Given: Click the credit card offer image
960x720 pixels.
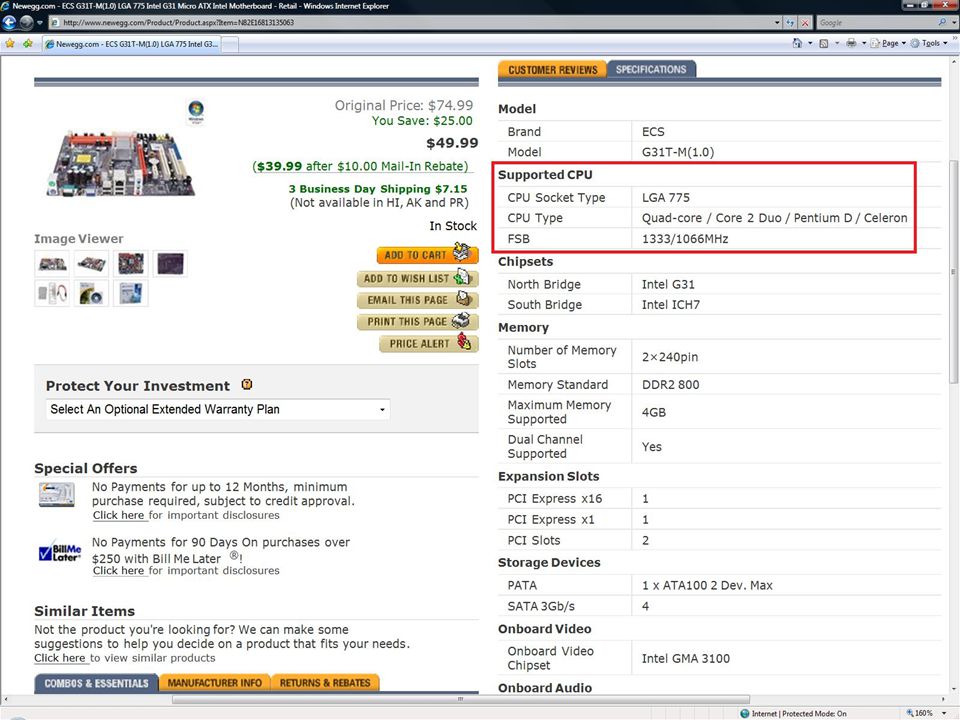Looking at the screenshot, I should click(x=57, y=495).
